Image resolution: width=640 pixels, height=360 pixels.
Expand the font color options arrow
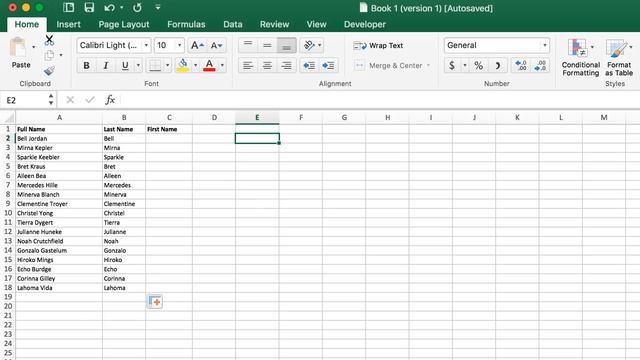(222, 65)
